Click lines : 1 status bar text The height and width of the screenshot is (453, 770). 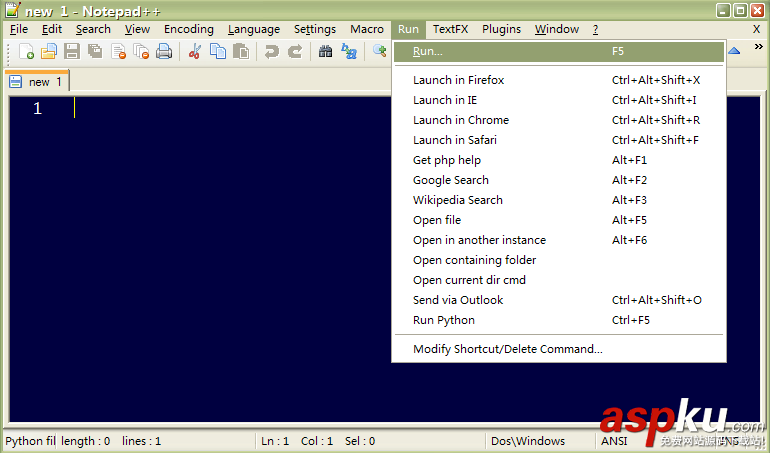141,441
